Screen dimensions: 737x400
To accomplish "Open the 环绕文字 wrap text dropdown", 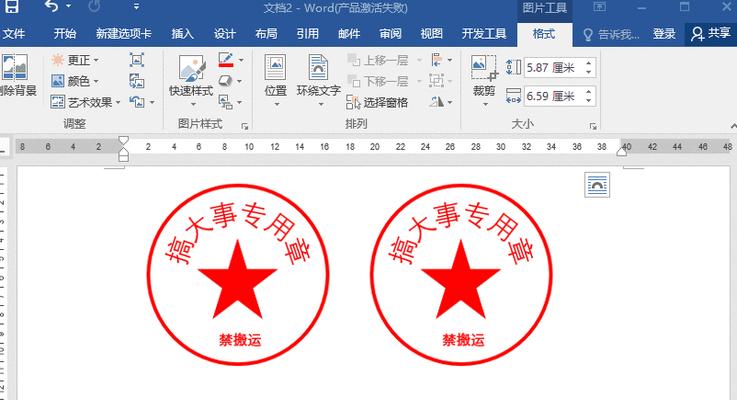I will tap(318, 80).
